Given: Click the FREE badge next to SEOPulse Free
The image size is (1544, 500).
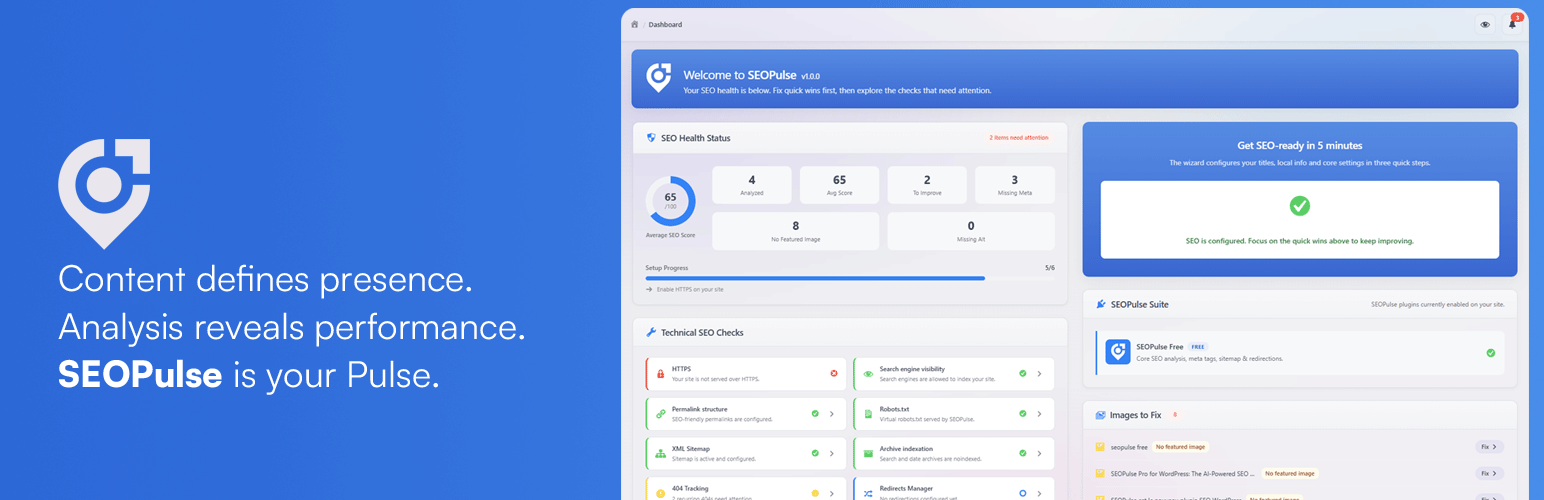Looking at the screenshot, I should [1198, 347].
